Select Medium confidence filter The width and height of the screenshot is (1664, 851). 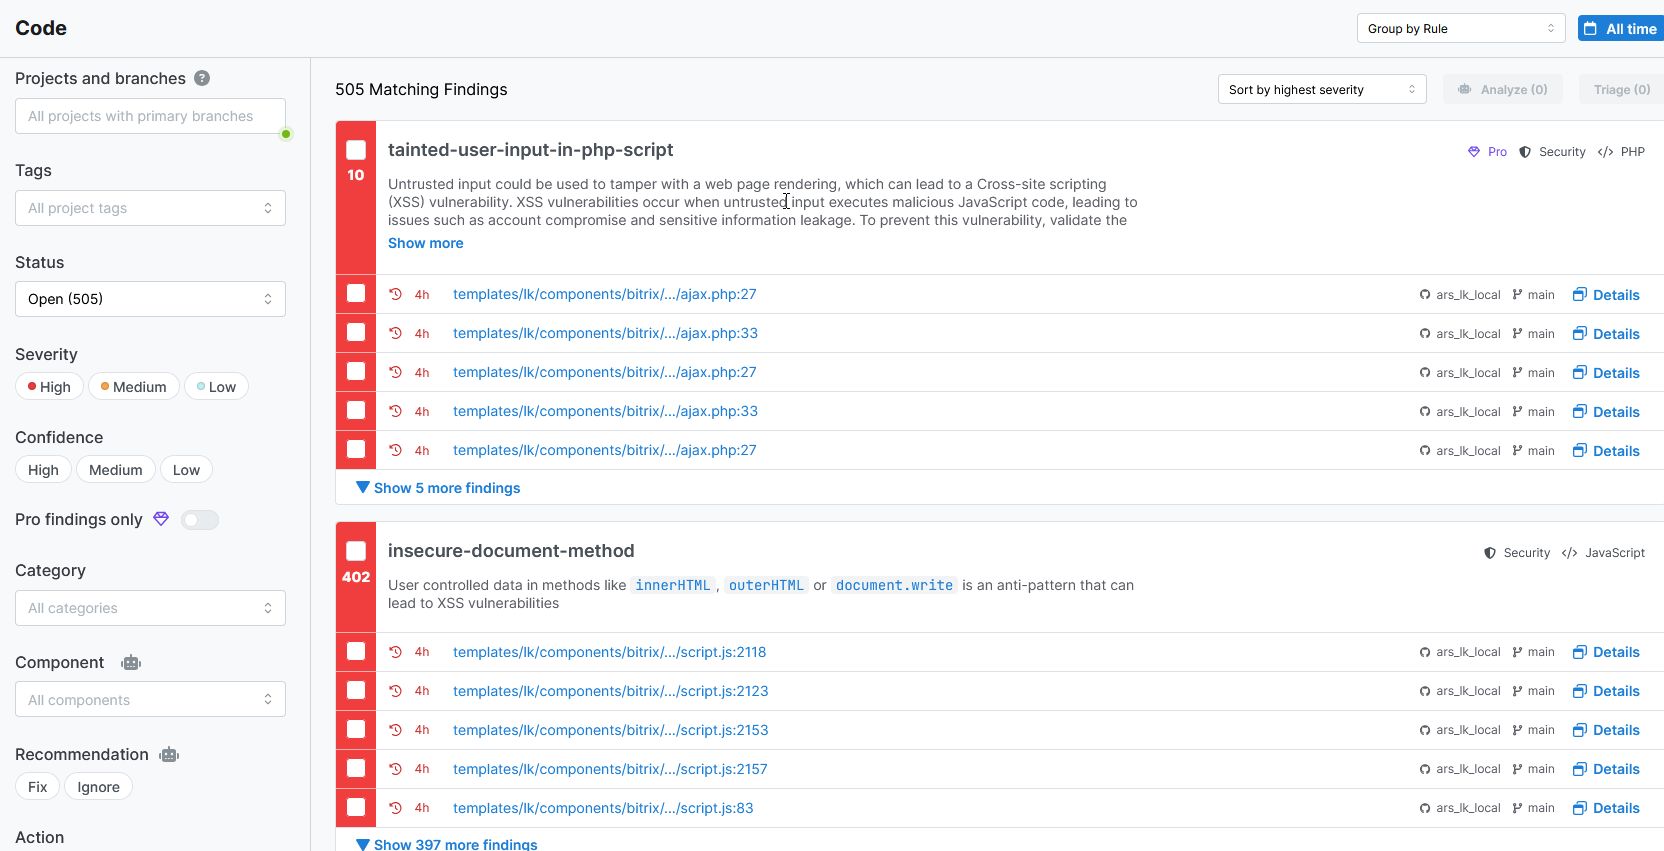click(116, 470)
